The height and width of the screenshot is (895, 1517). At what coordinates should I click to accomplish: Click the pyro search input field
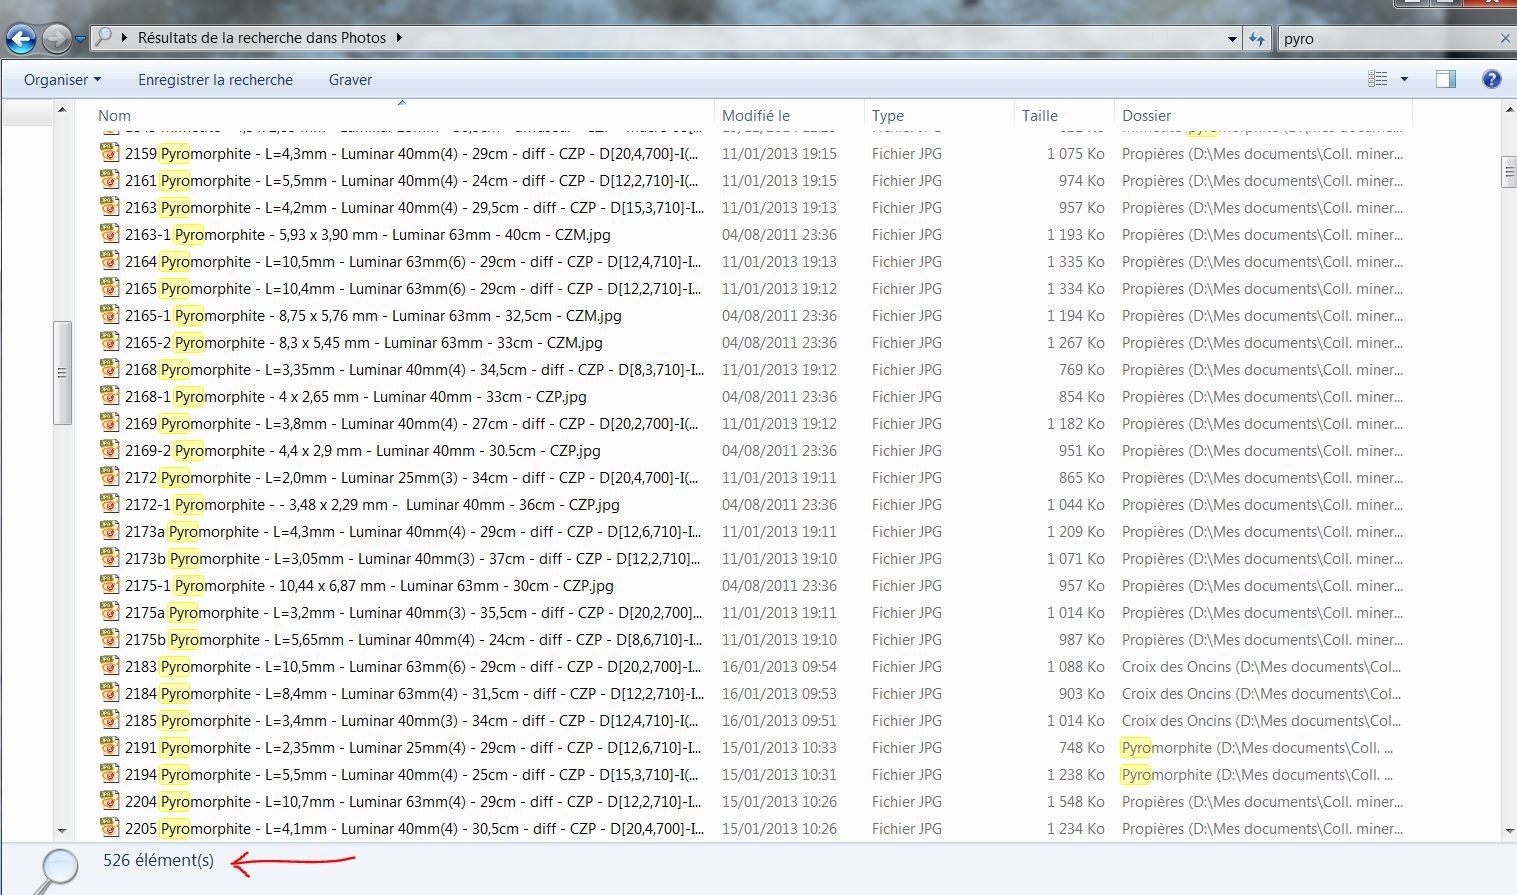[x=1385, y=39]
